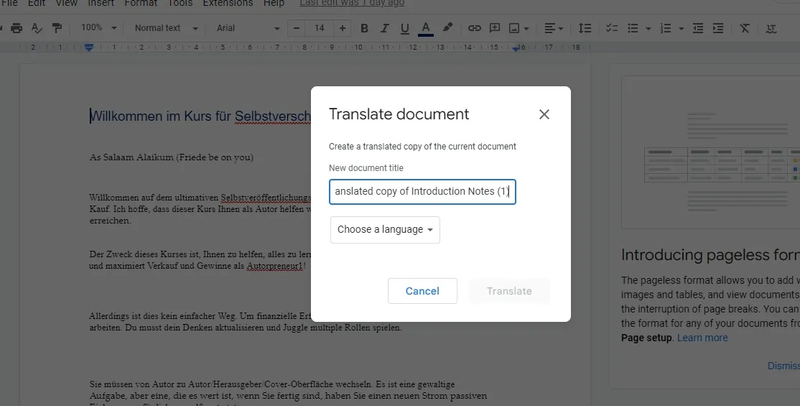Click the New document title input field

tap(422, 192)
